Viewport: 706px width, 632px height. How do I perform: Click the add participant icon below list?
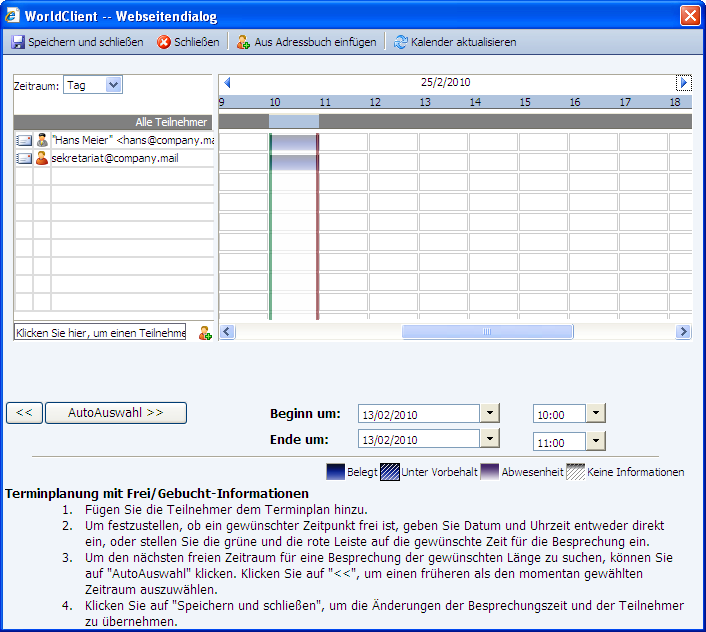(x=205, y=333)
